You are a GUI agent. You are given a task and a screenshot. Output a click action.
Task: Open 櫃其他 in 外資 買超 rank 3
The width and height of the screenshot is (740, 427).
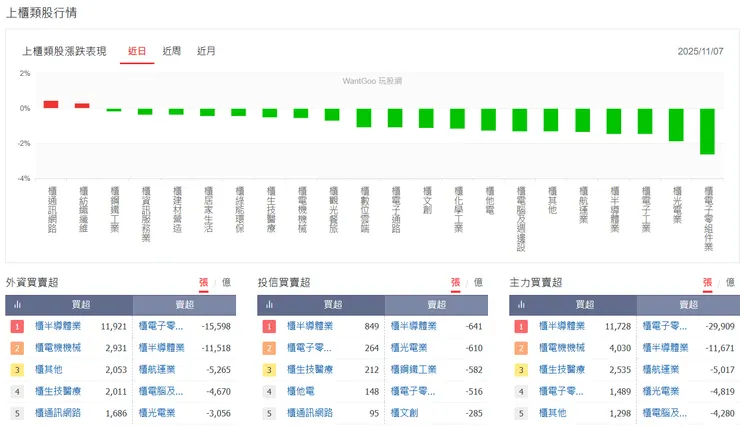coord(49,369)
